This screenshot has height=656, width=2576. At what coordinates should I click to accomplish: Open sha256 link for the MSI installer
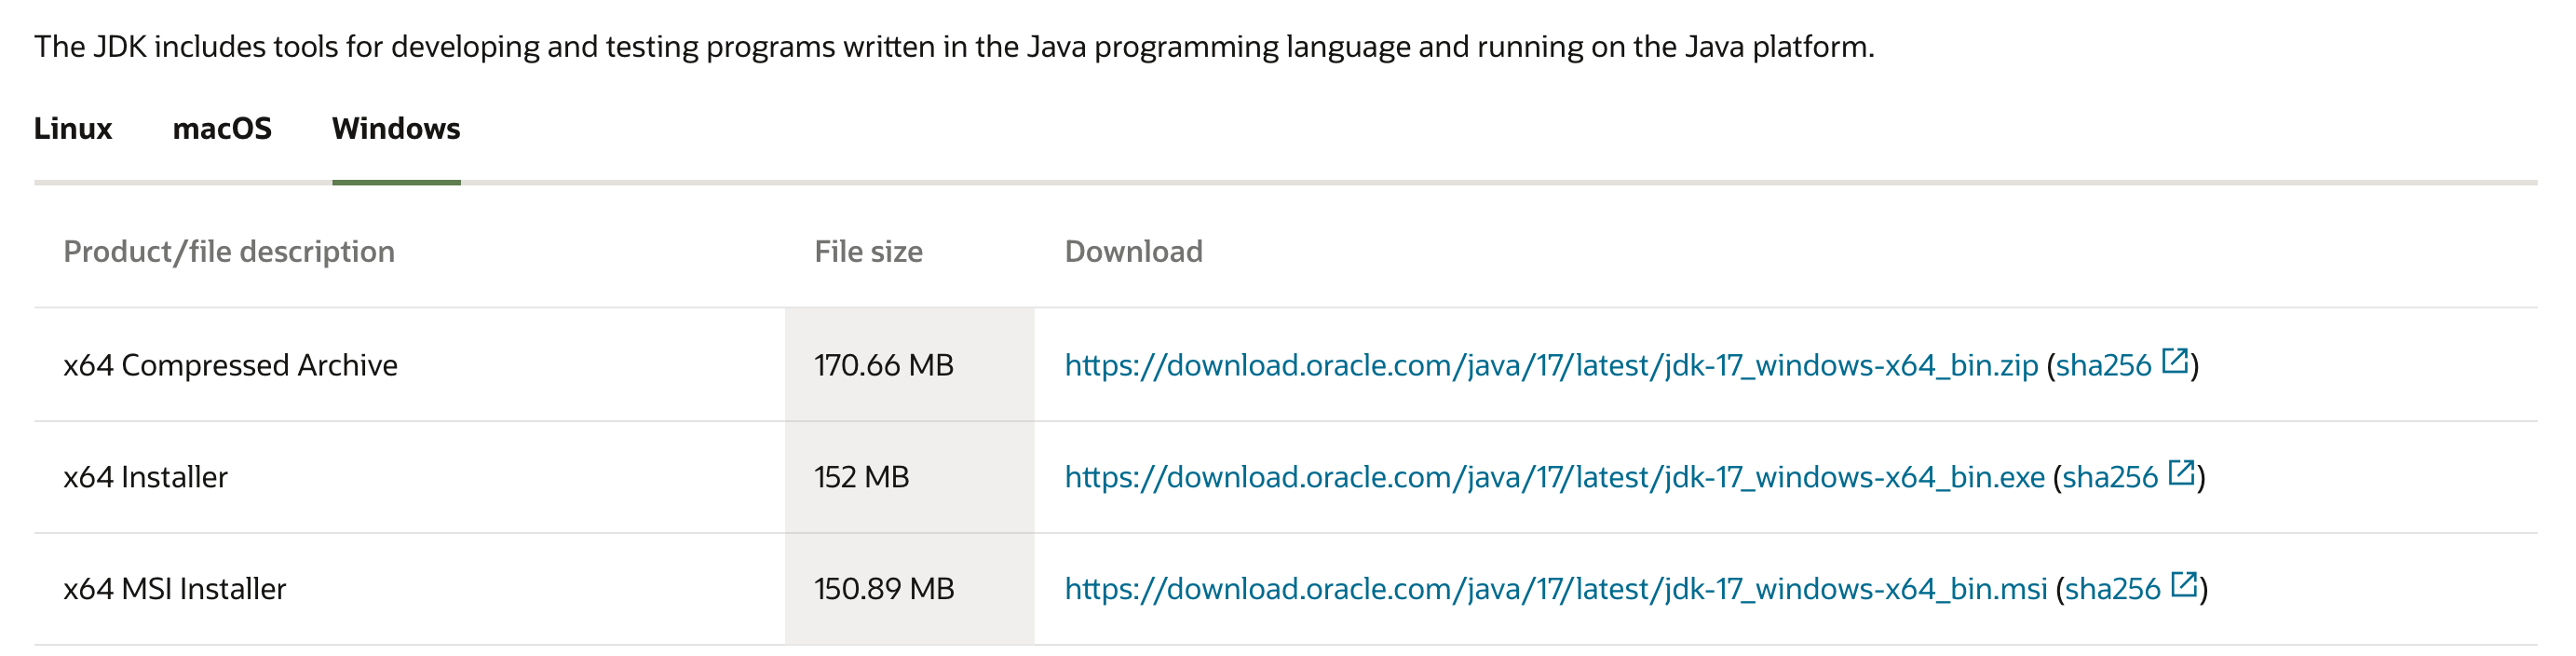2112,590
